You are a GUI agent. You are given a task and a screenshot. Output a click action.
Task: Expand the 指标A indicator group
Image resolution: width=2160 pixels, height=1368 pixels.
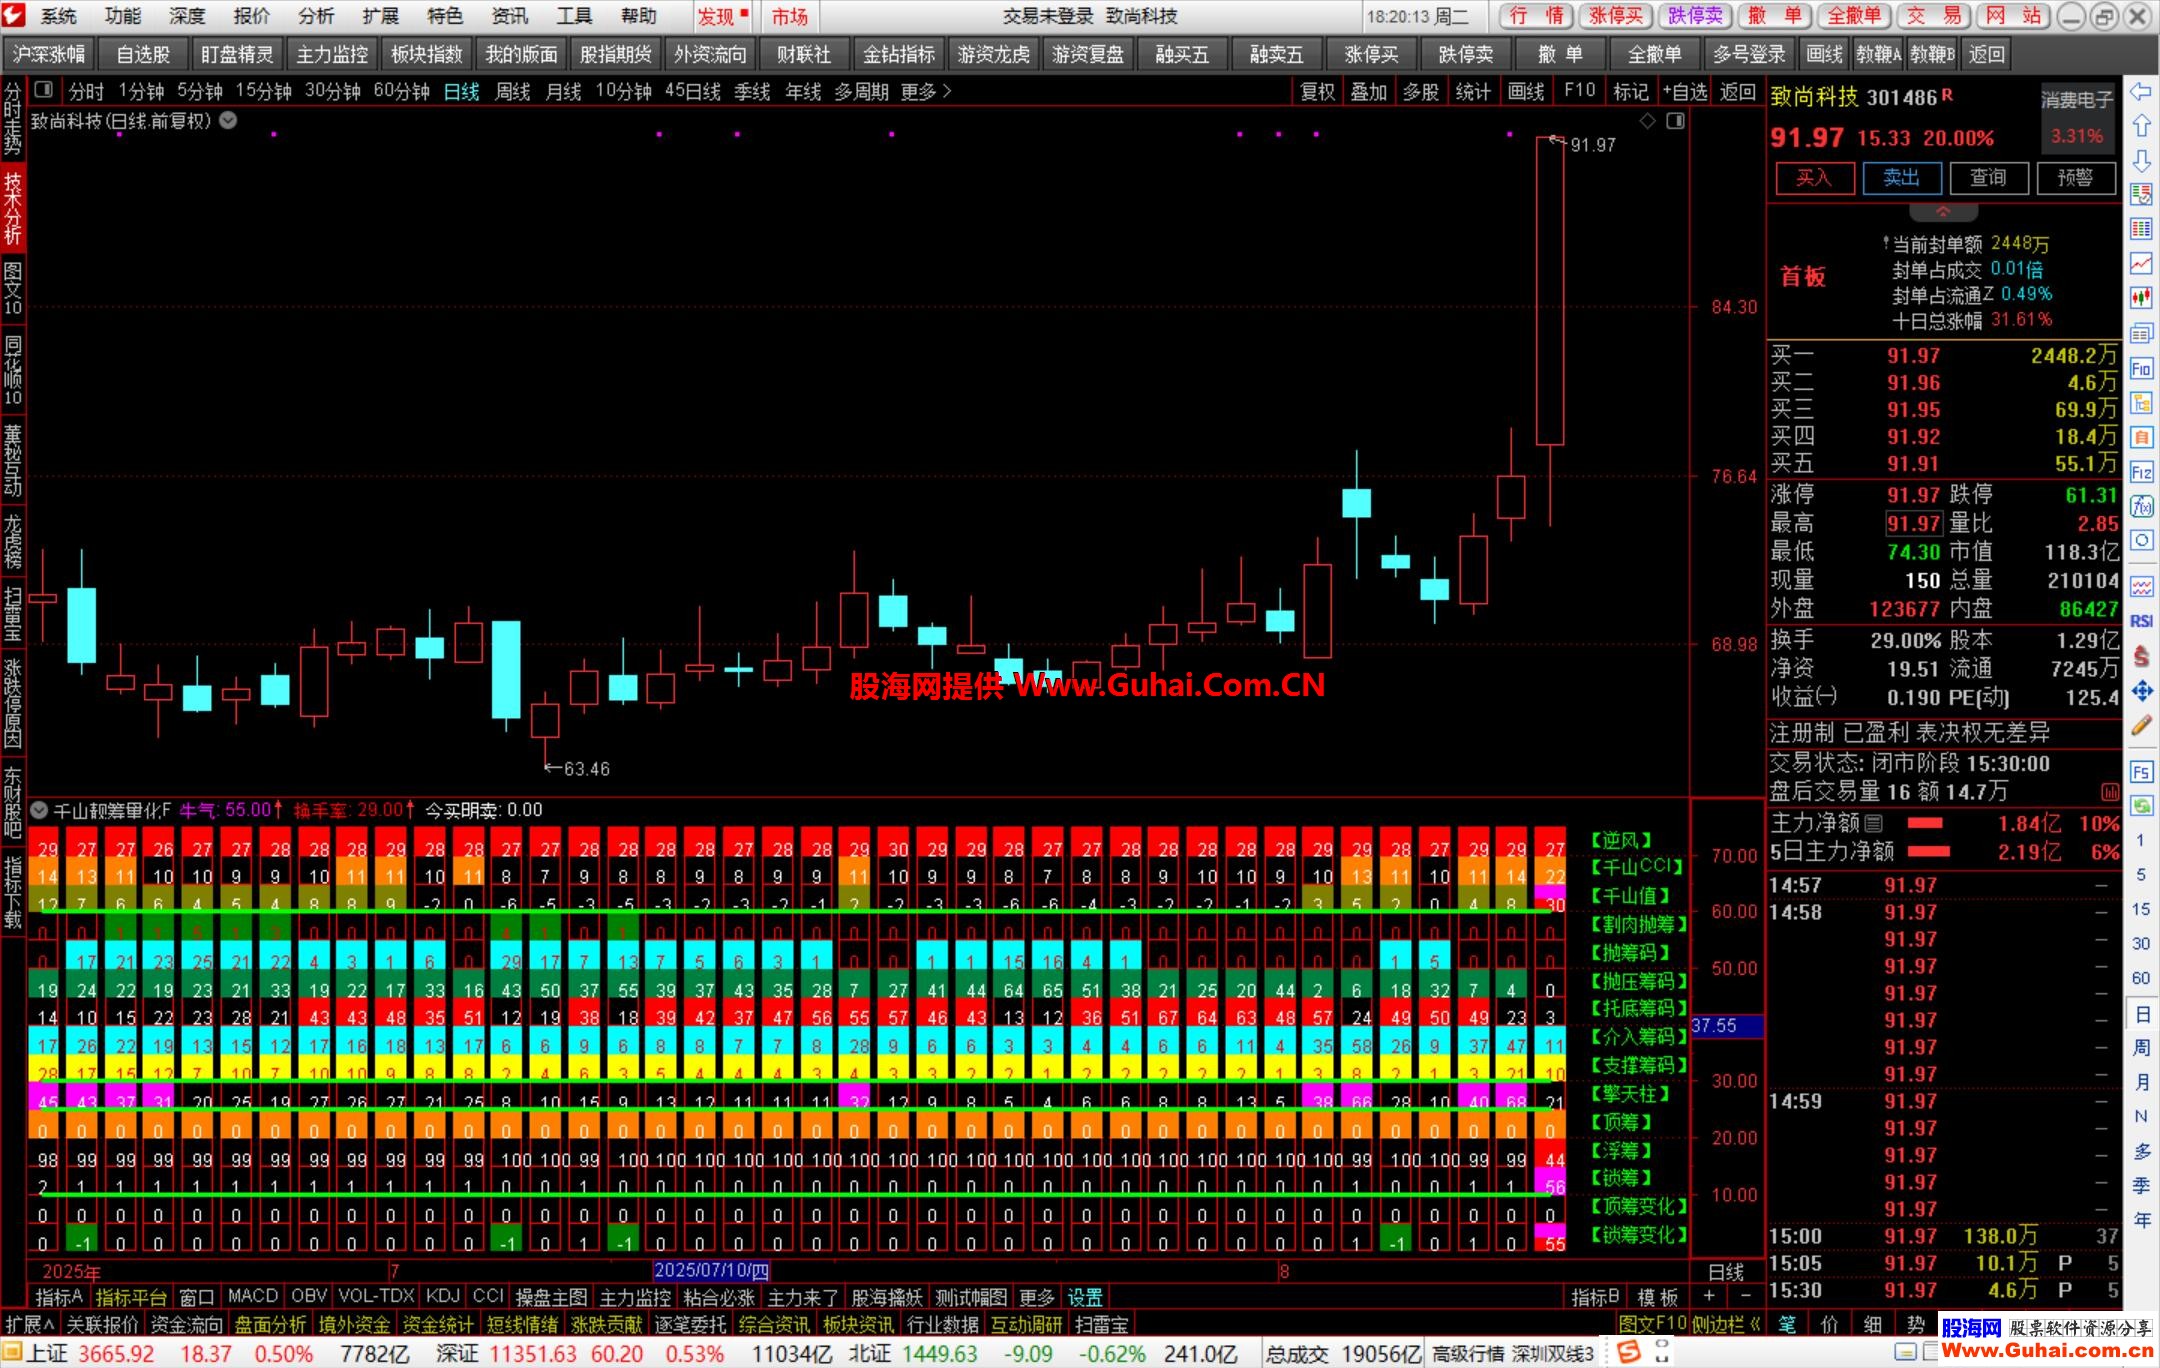60,1298
